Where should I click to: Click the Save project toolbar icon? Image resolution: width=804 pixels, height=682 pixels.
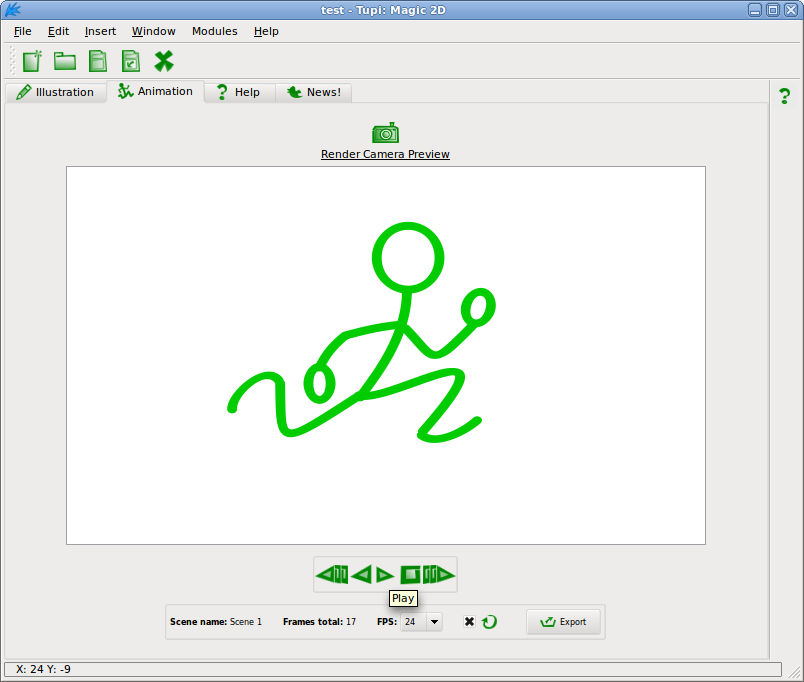tap(97, 62)
